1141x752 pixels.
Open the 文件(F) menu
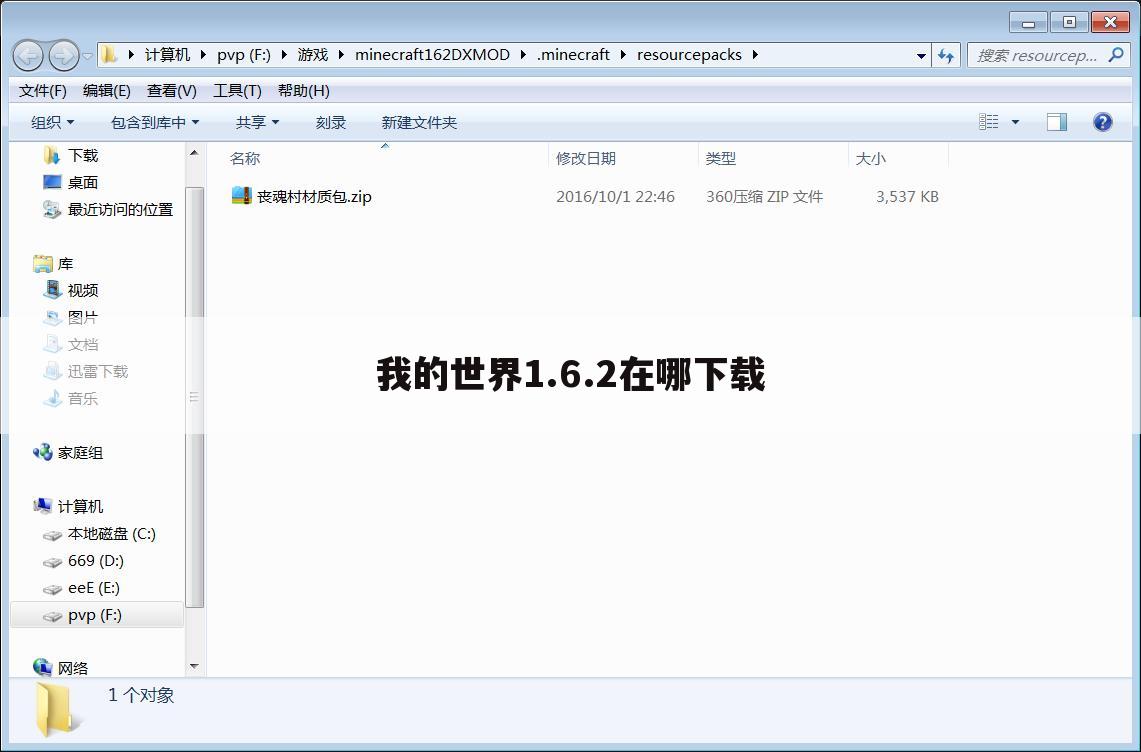click(x=42, y=91)
